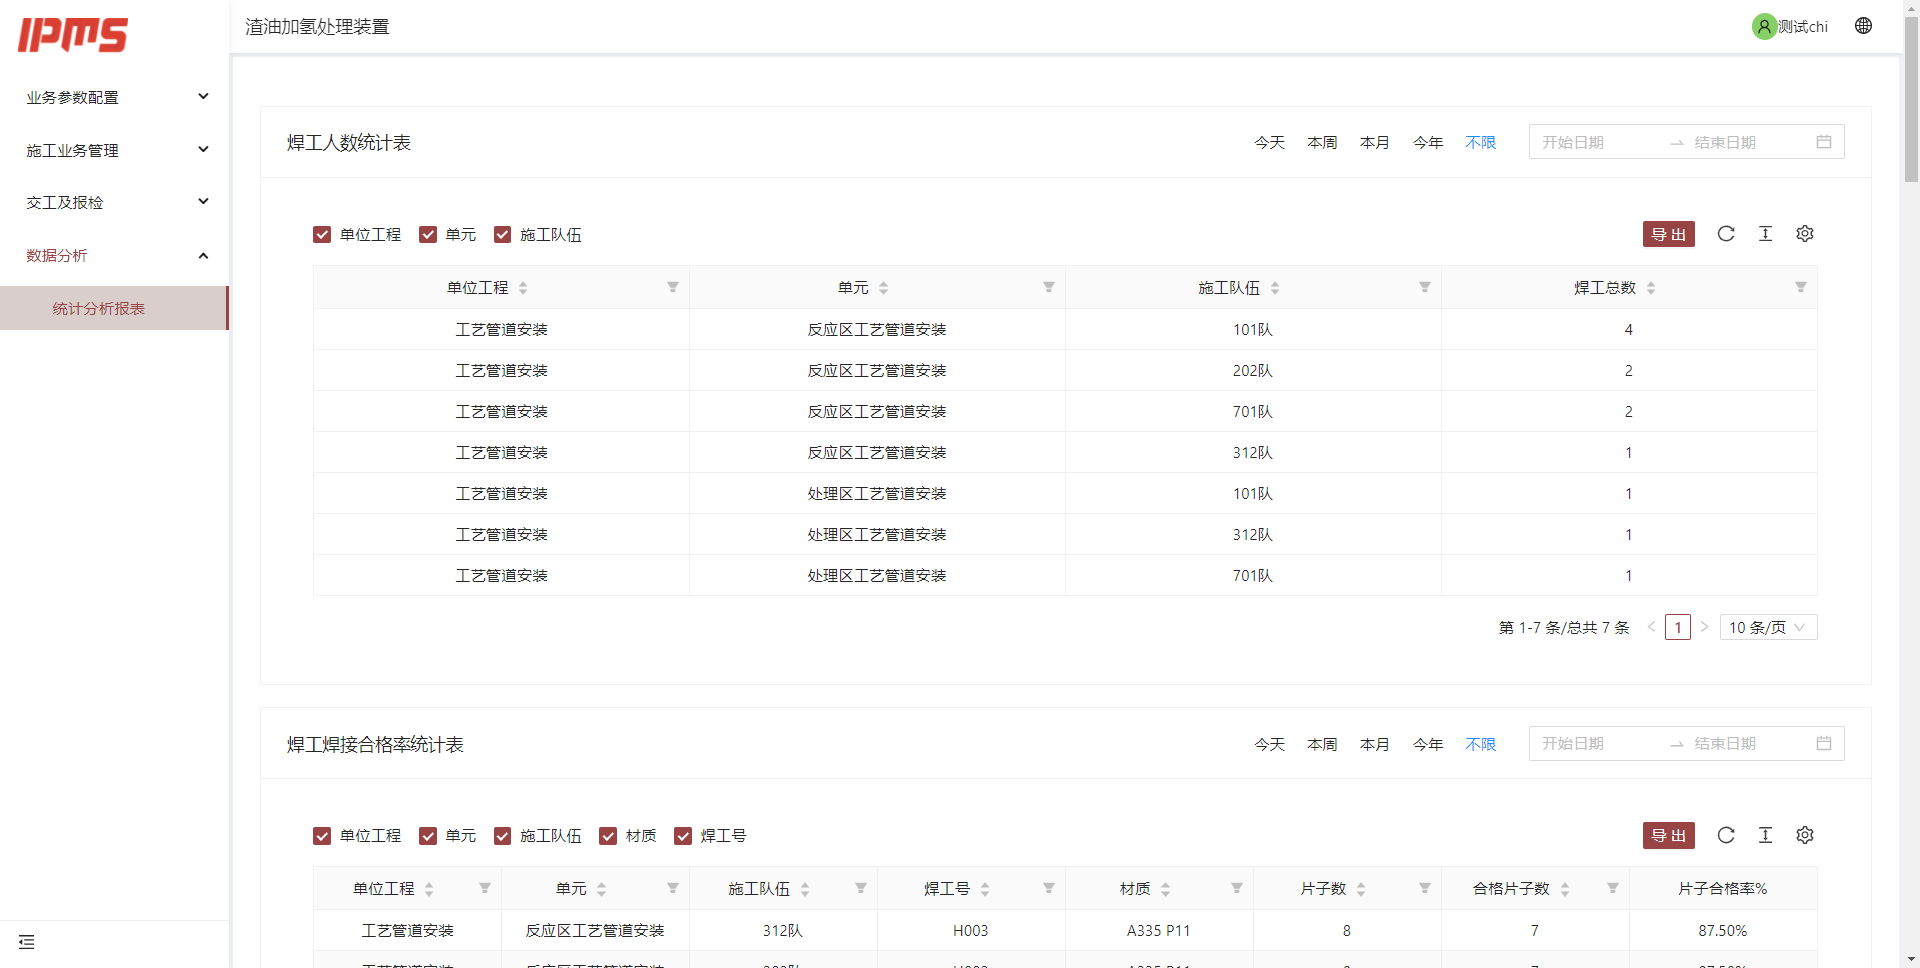This screenshot has width=1920, height=968.
Task: Expand 交工及报检 menu
Action: pyautogui.click(x=115, y=202)
